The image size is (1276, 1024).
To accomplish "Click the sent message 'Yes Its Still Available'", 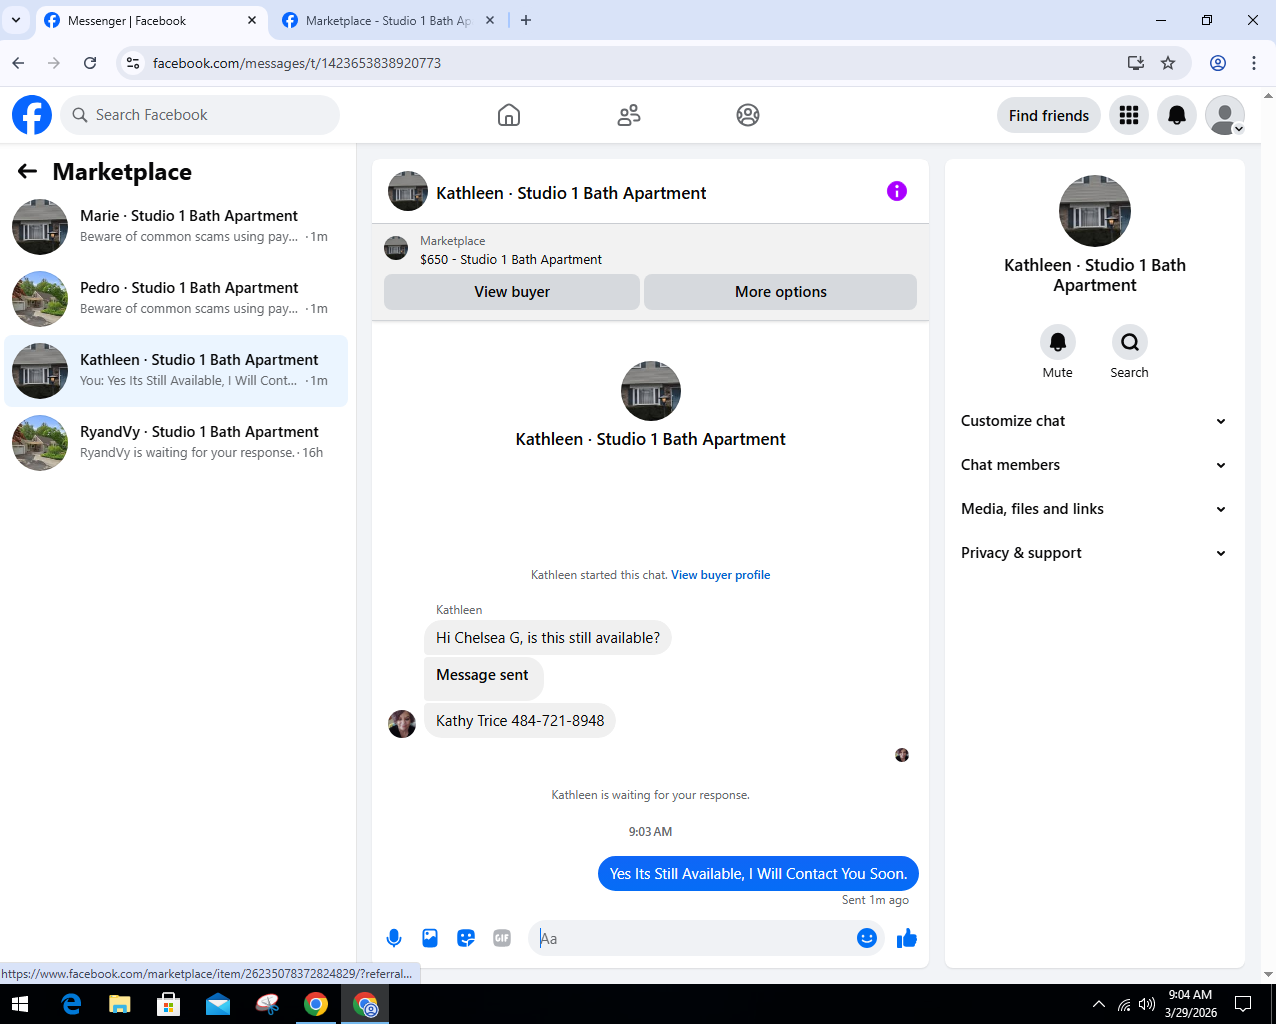I will (758, 874).
